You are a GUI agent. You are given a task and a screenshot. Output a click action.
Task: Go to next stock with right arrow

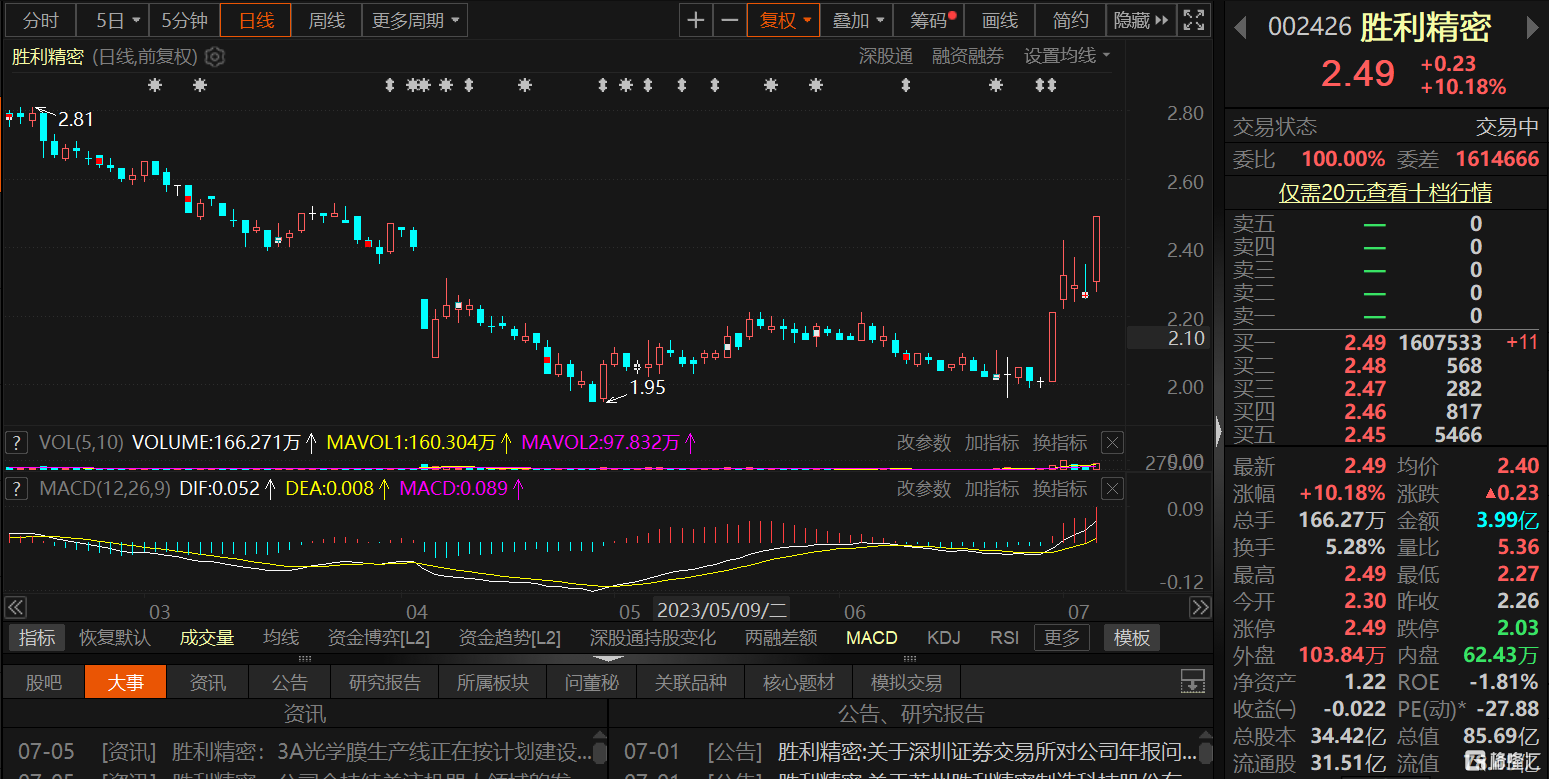(x=1531, y=28)
